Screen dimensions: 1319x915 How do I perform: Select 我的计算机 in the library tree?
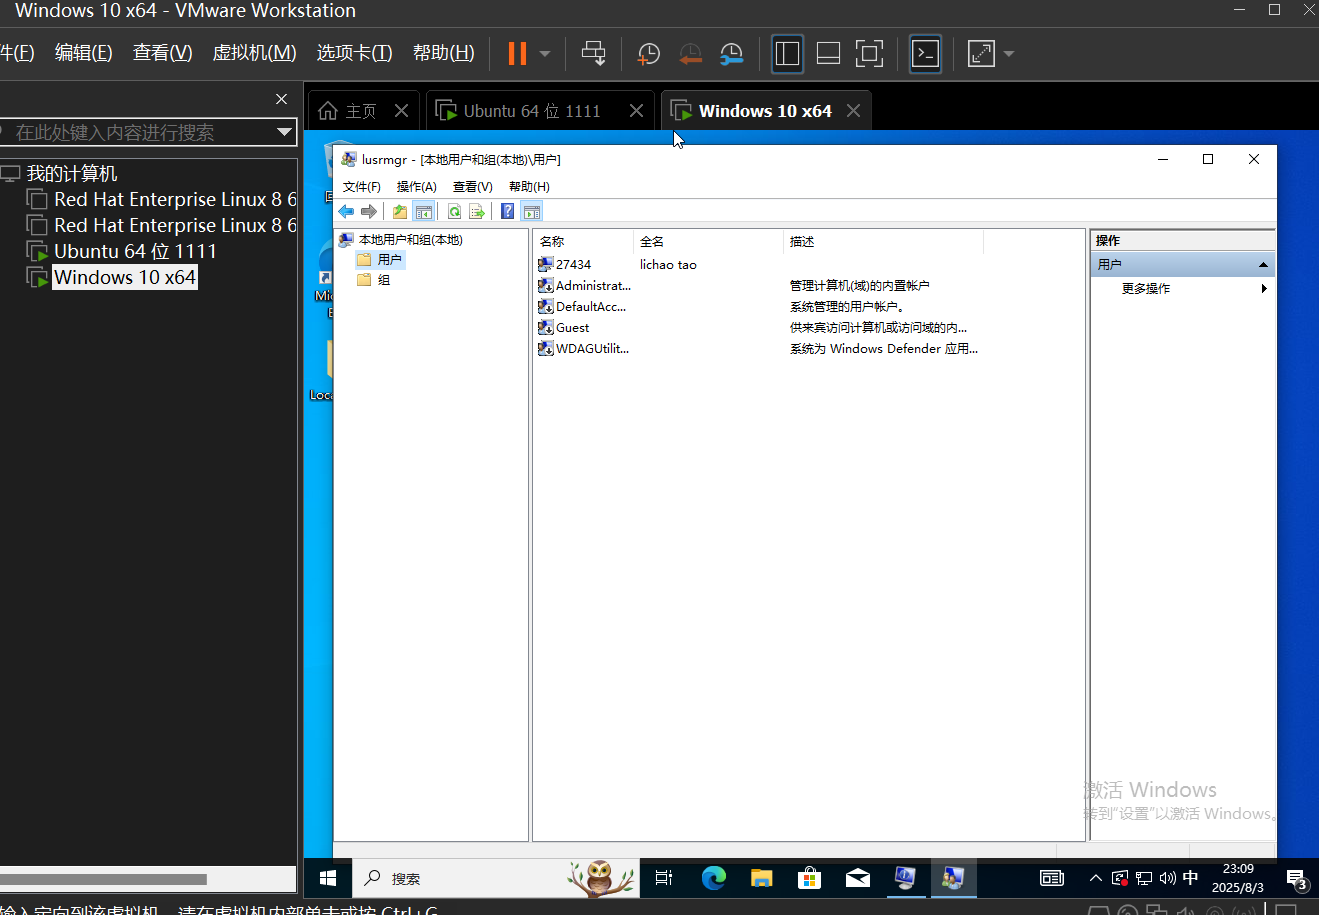(x=71, y=173)
